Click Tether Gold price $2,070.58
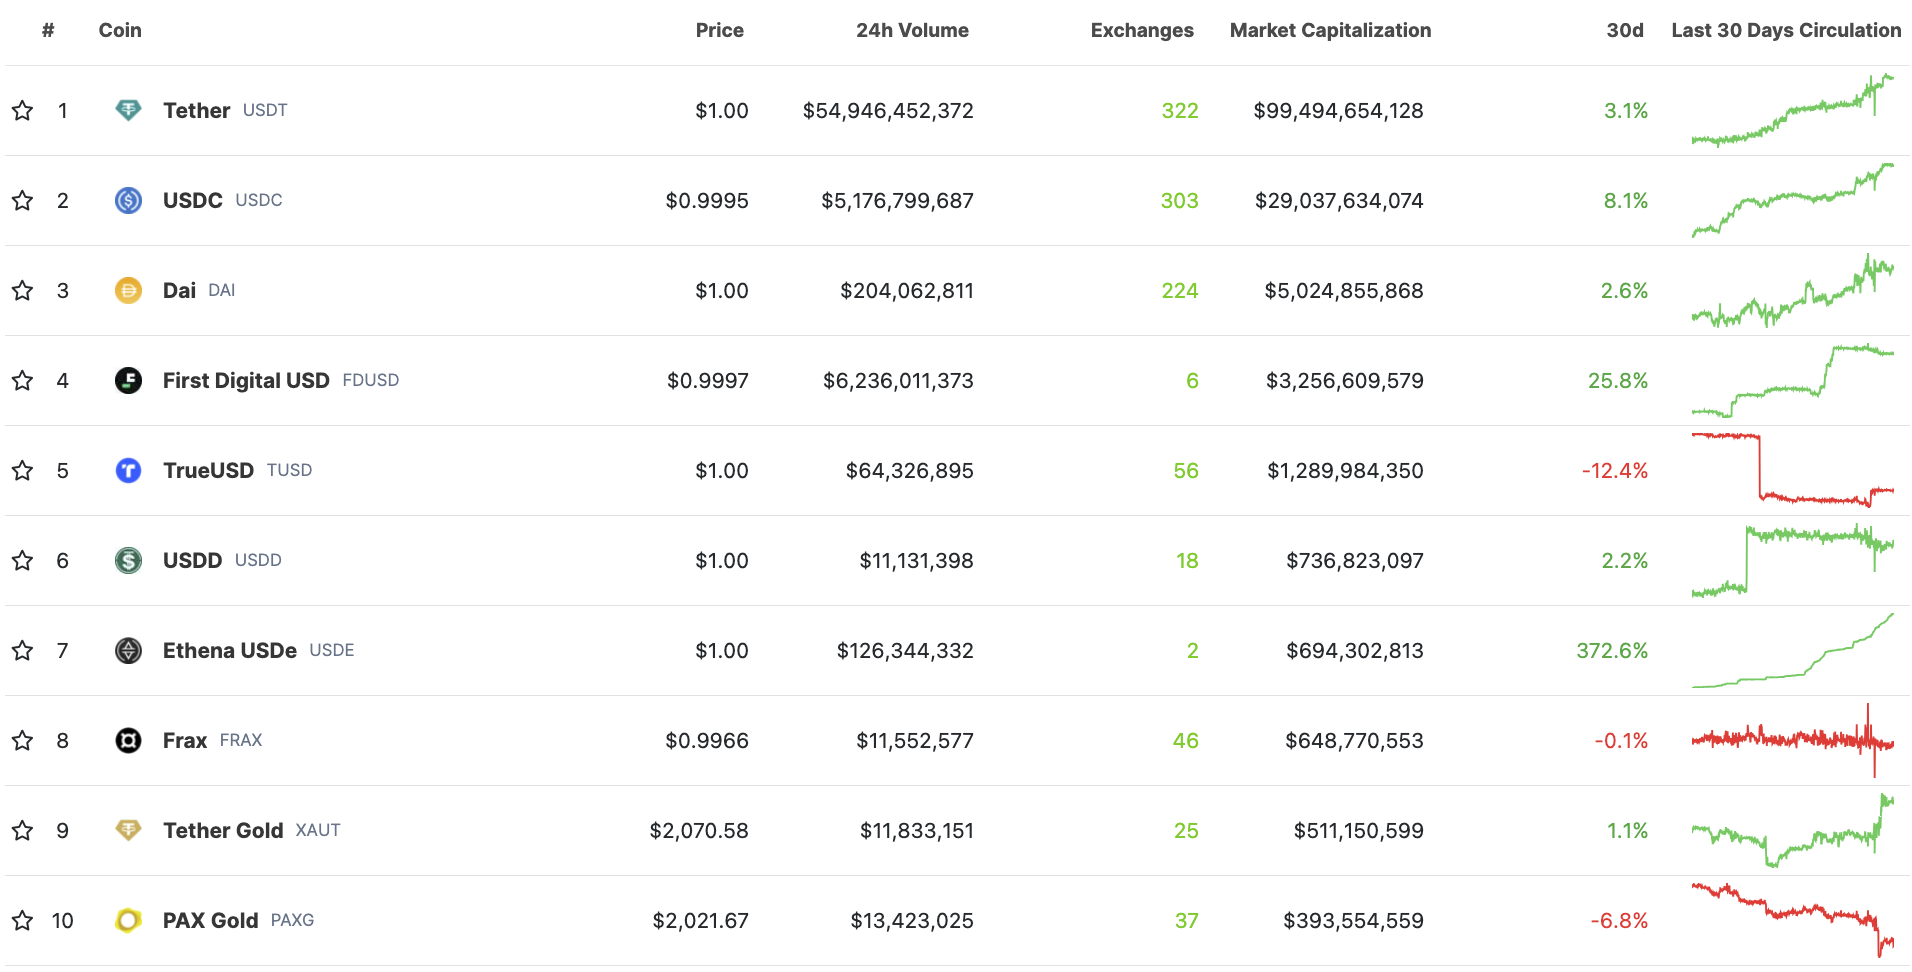The height and width of the screenshot is (972, 1912). 699,830
